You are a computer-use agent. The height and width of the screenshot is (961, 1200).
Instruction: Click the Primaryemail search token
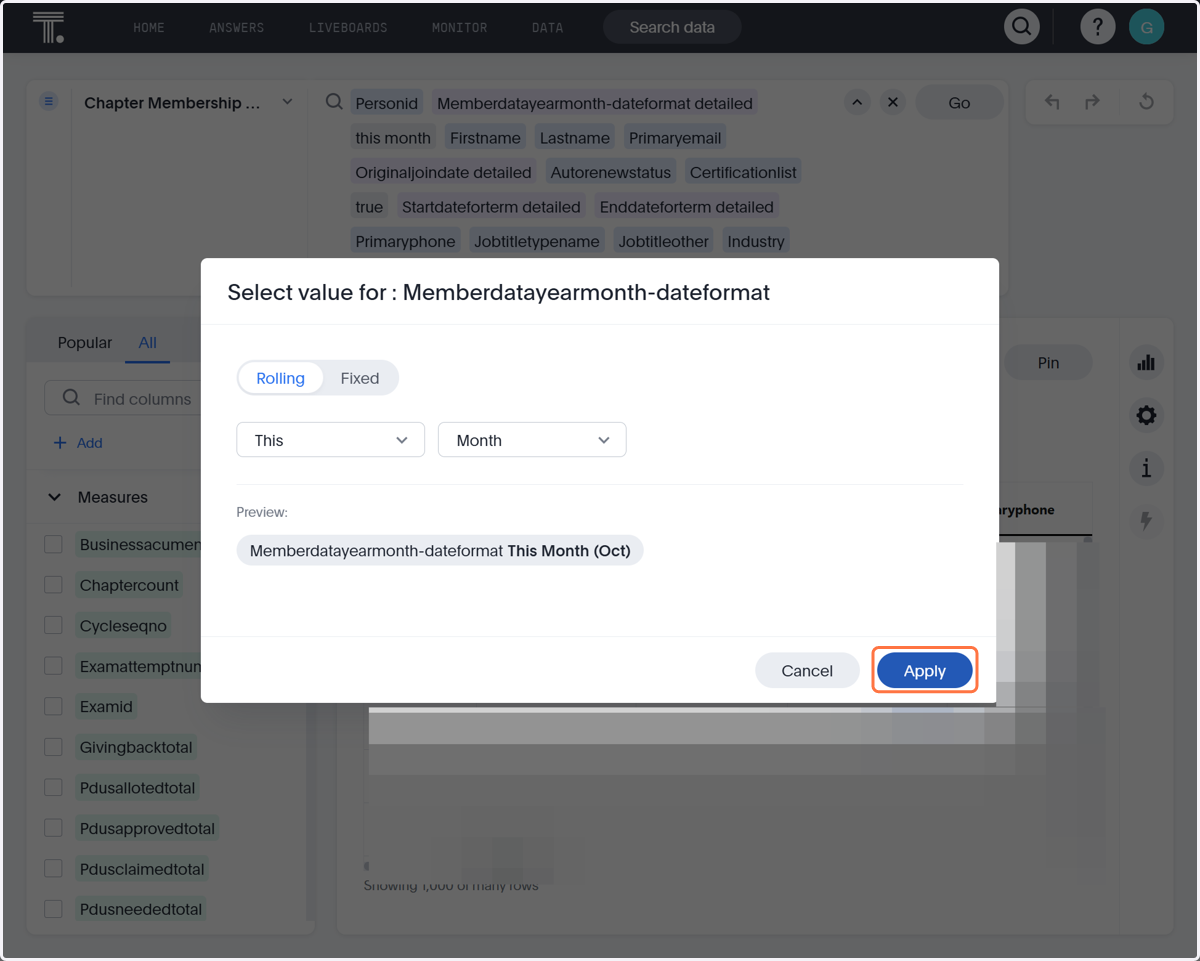coord(675,138)
